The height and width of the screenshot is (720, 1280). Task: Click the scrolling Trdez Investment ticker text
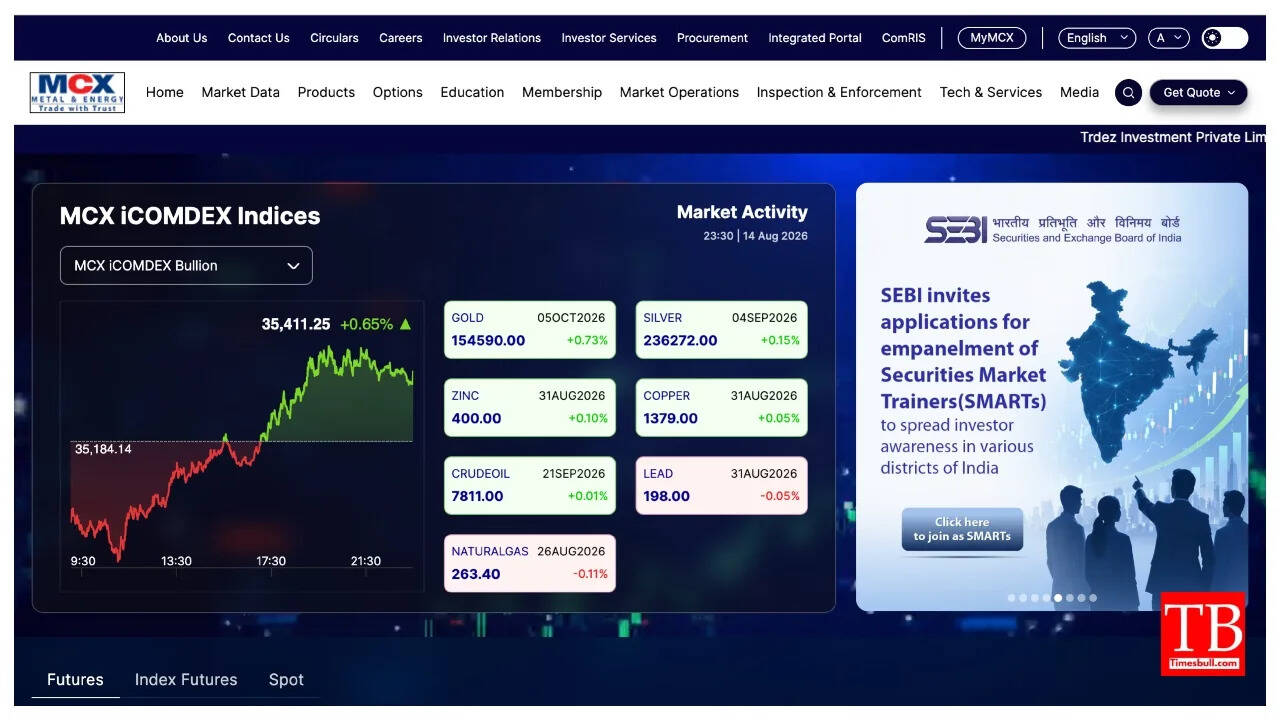click(x=1173, y=137)
